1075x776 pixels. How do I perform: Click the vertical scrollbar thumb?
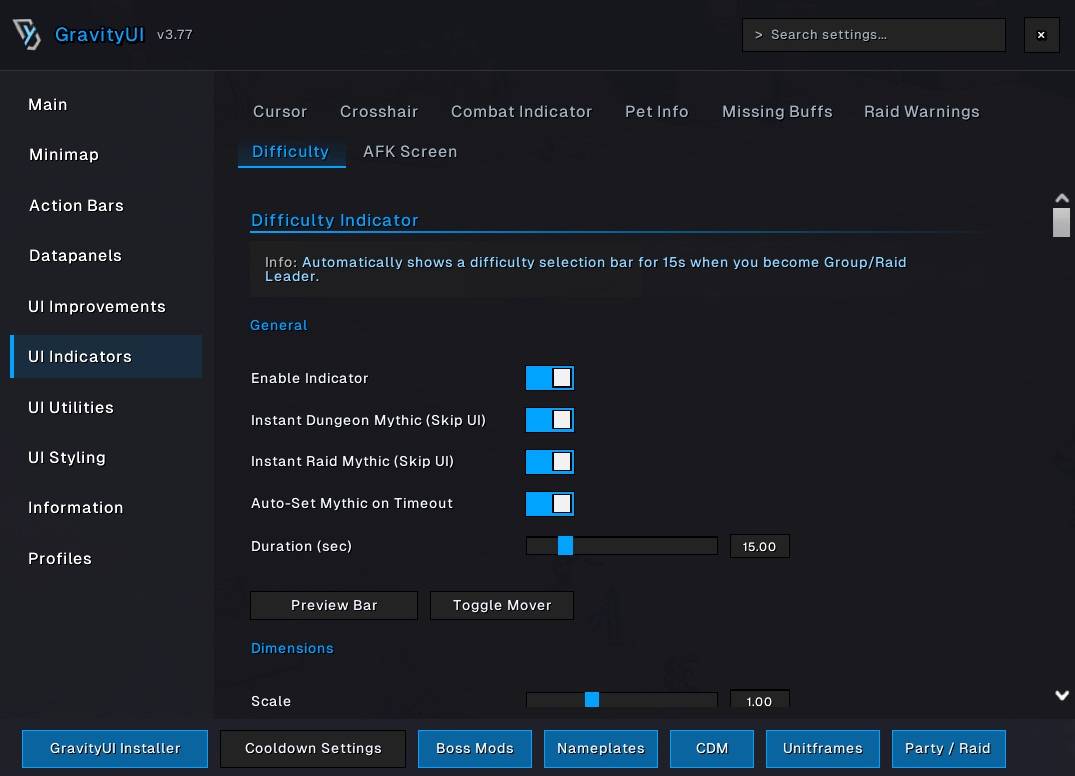[1061, 222]
